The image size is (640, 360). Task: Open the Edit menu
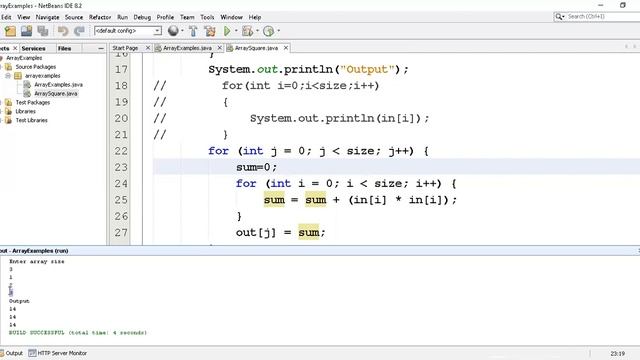click(6, 17)
